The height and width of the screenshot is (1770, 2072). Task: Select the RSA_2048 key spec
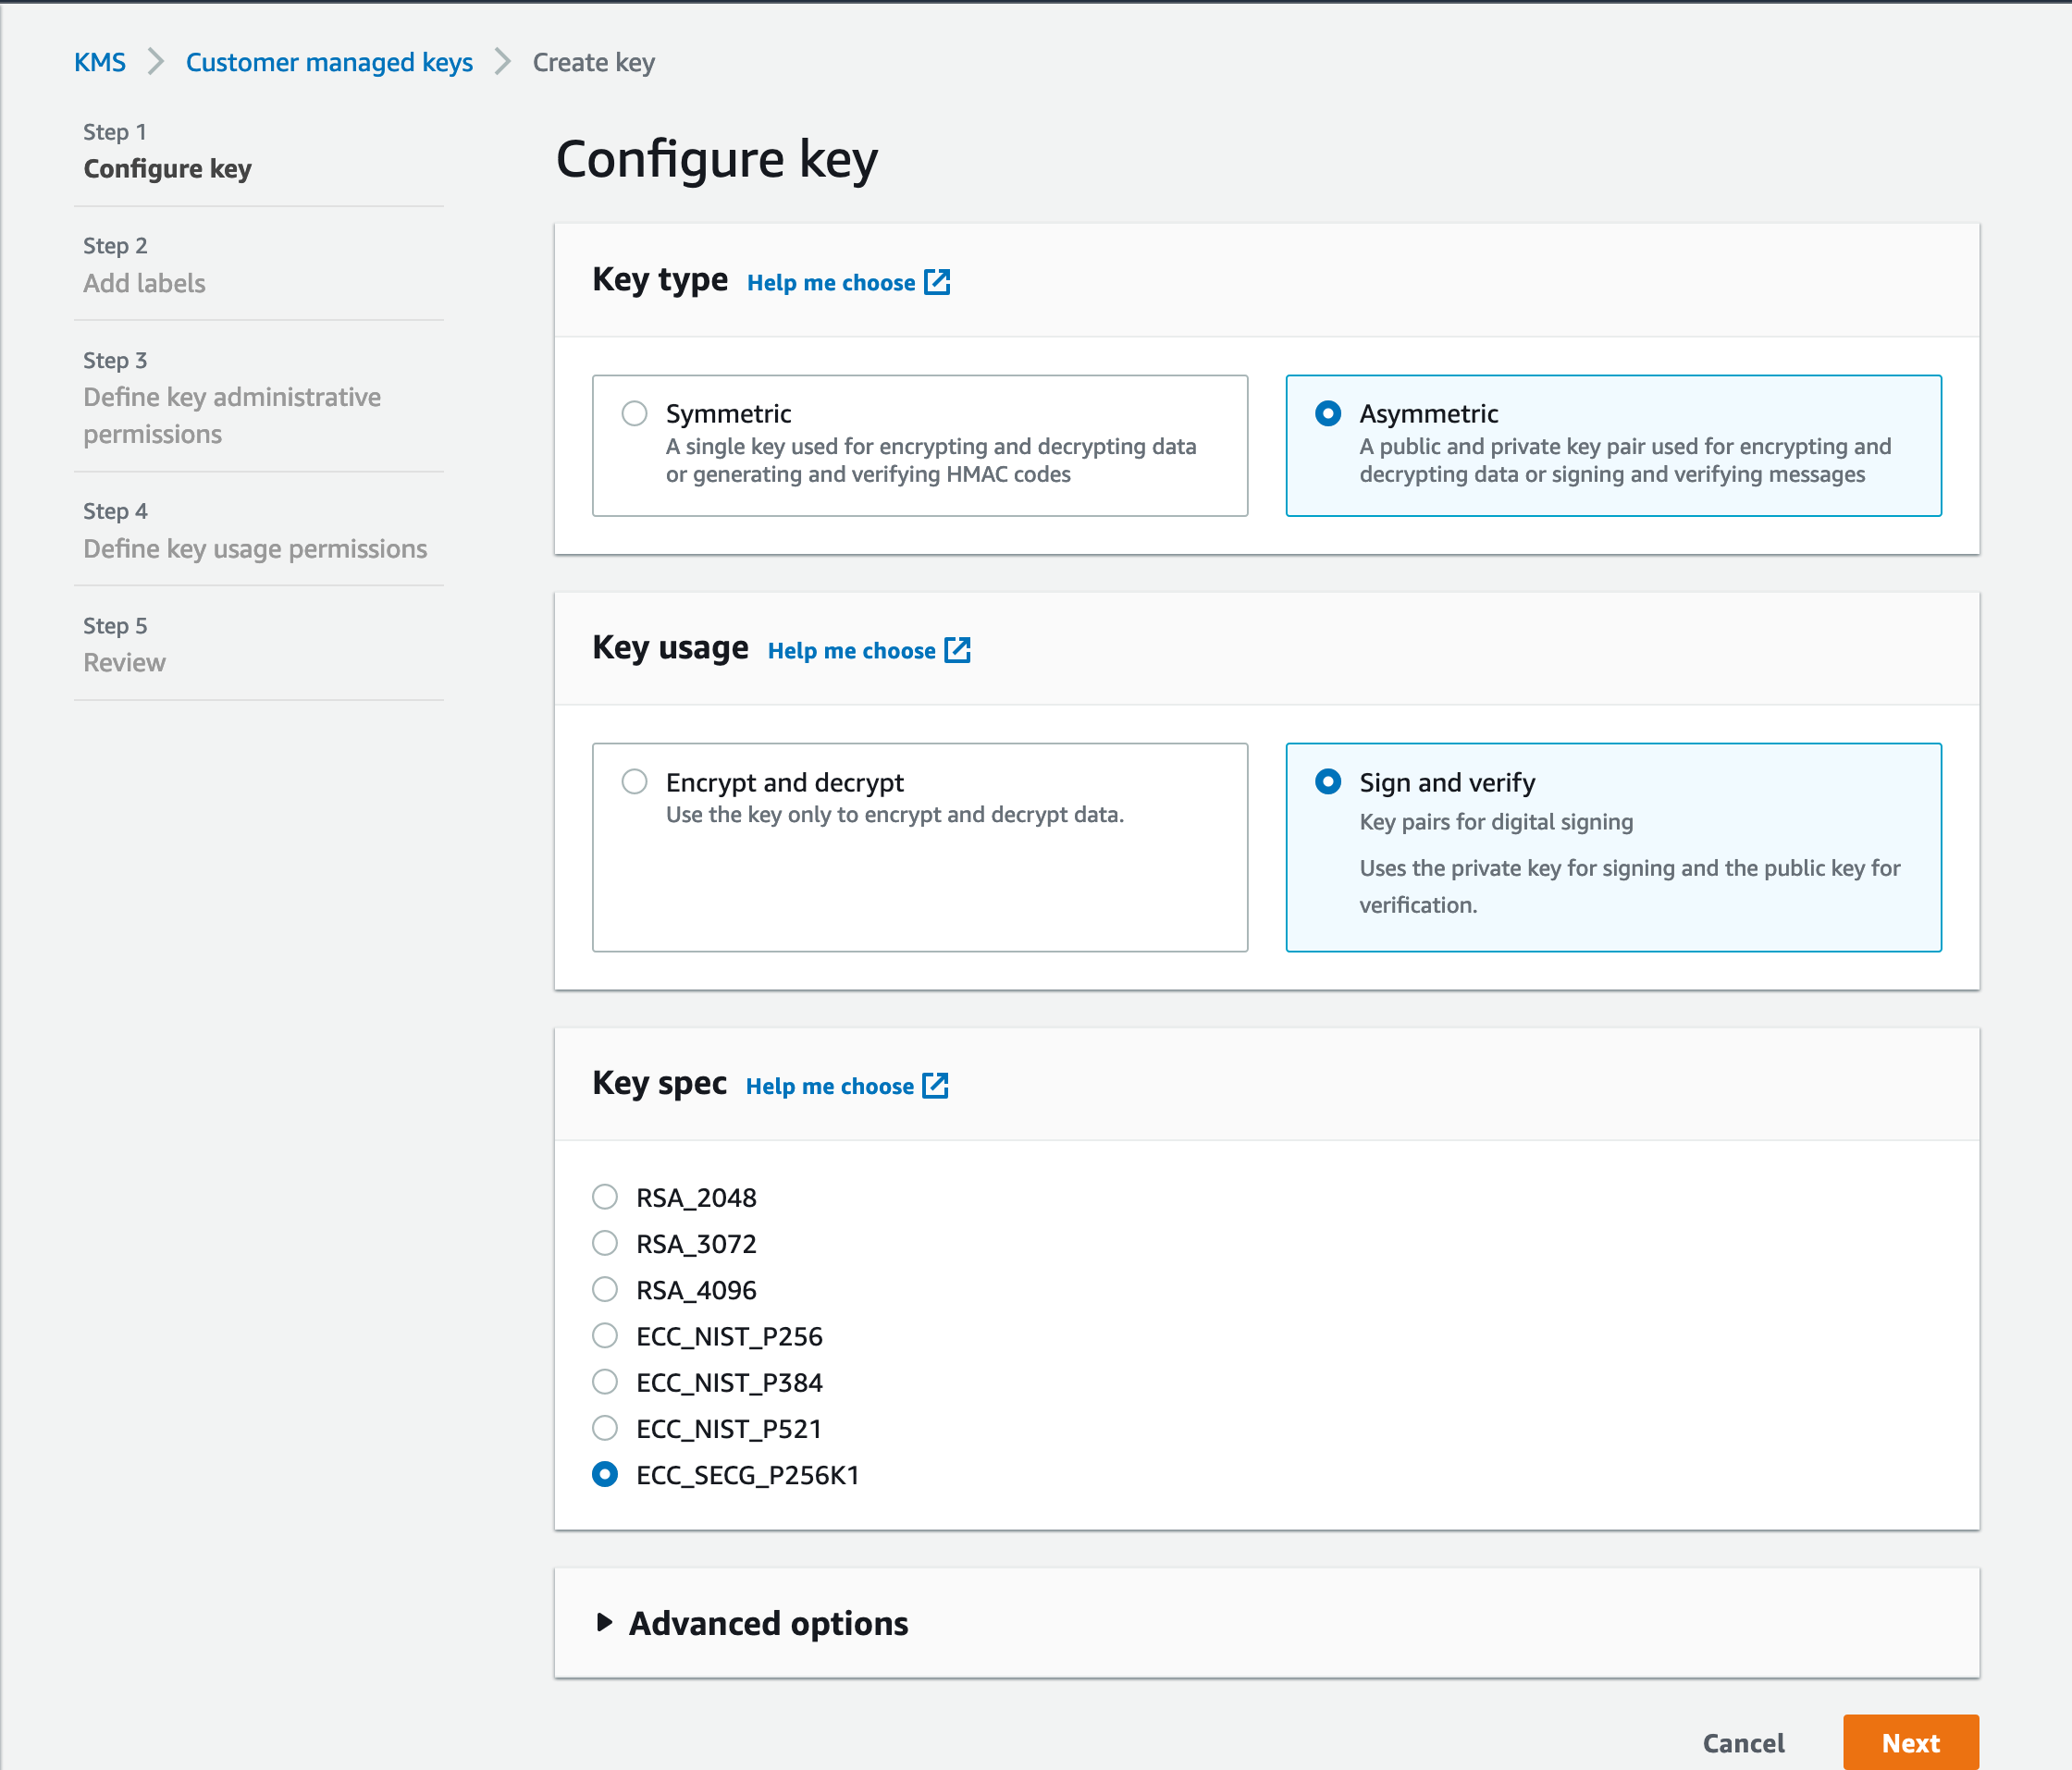click(605, 1197)
